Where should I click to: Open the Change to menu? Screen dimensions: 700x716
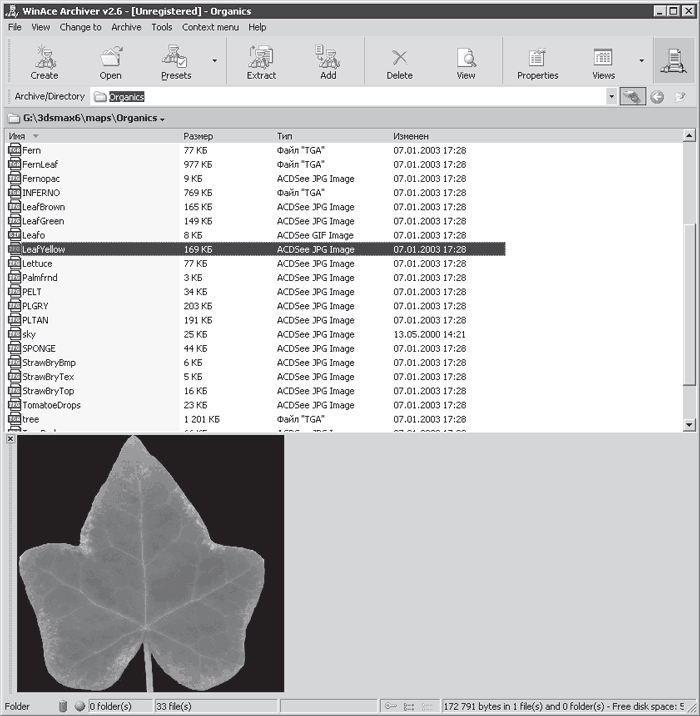pos(80,27)
